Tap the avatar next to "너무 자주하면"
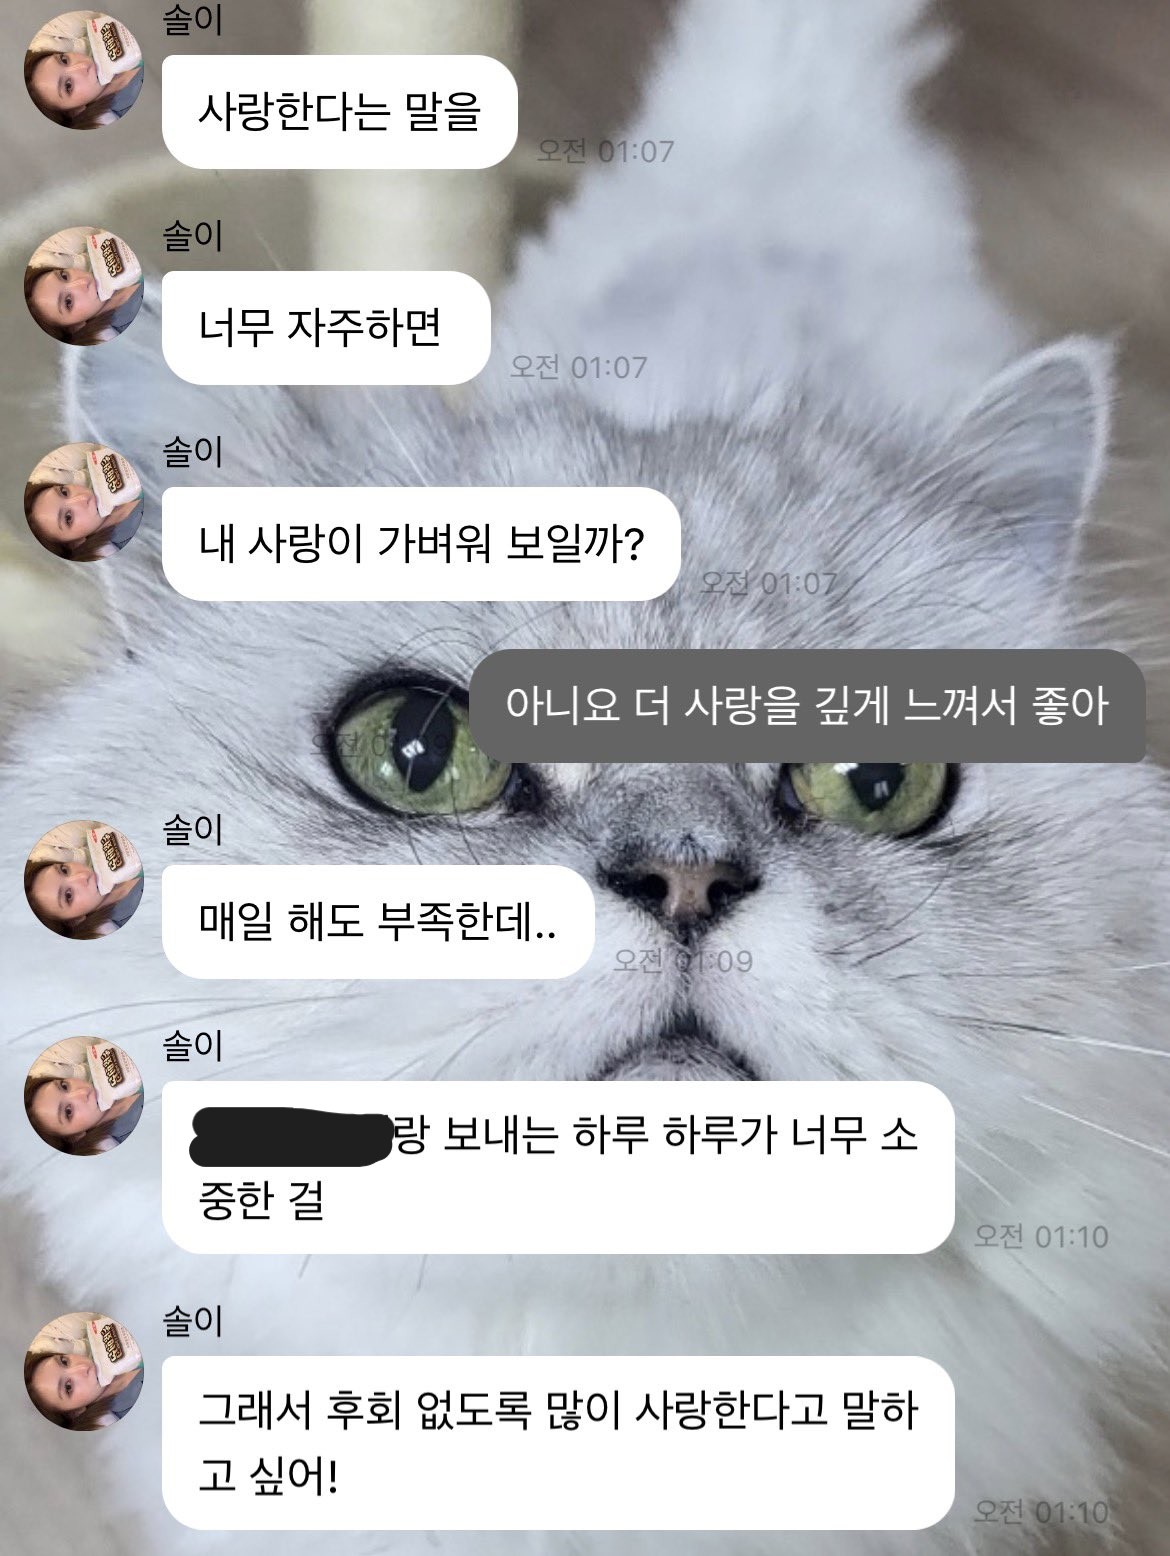Image resolution: width=1170 pixels, height=1556 pixels. (84, 287)
